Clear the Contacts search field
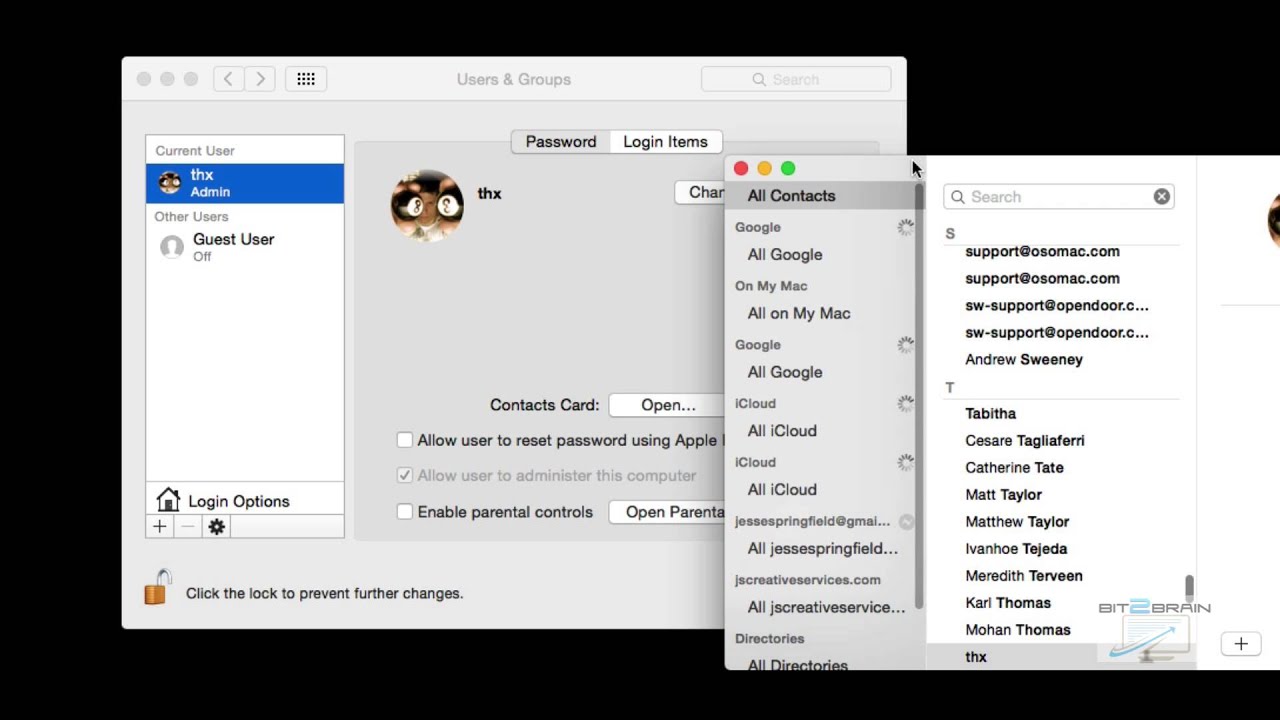1280x720 pixels. [x=1161, y=197]
